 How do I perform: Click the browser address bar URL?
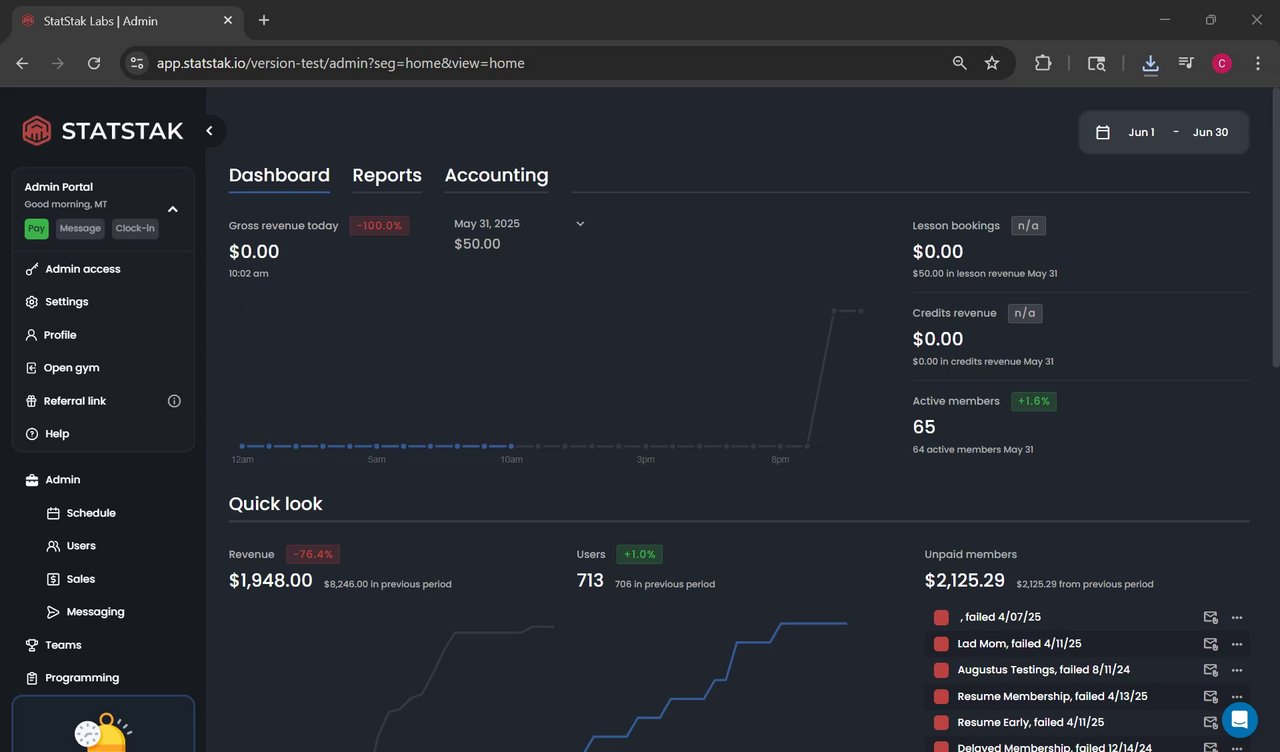[341, 63]
